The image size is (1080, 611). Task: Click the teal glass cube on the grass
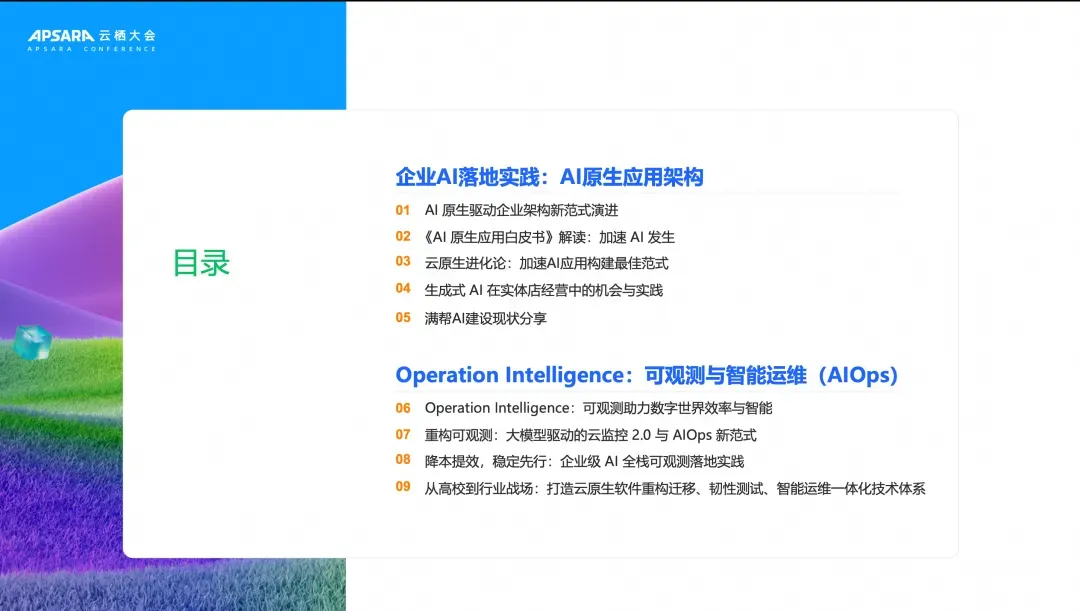coord(33,342)
